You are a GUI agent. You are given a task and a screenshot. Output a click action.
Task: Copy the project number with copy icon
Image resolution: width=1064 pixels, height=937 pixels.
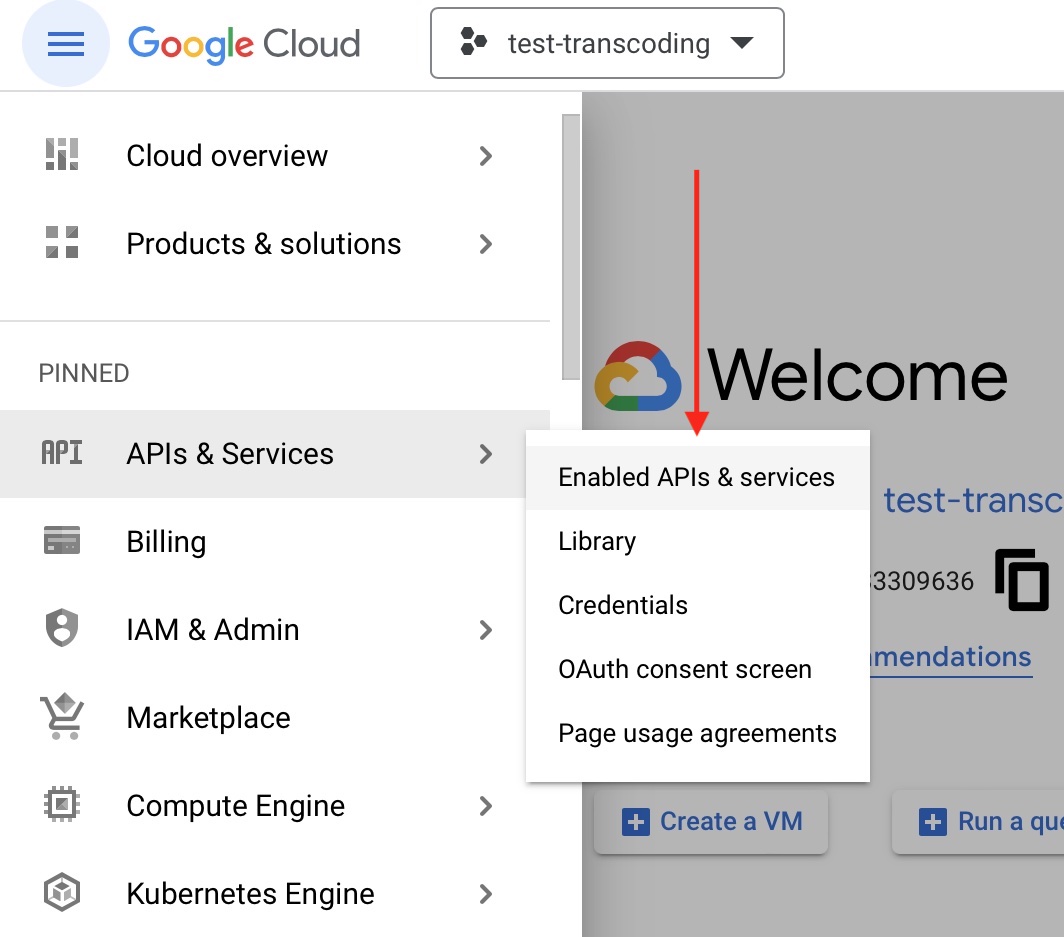pos(1022,580)
